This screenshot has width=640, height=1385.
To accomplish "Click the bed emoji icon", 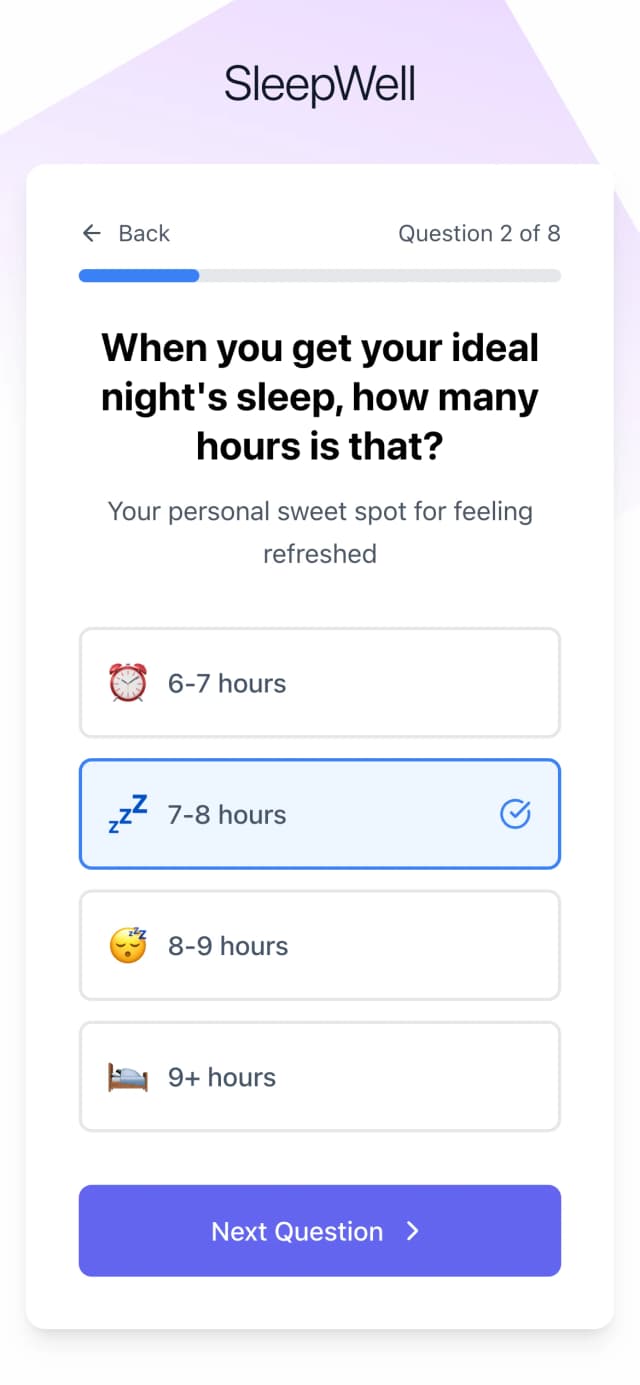I will [127, 1076].
